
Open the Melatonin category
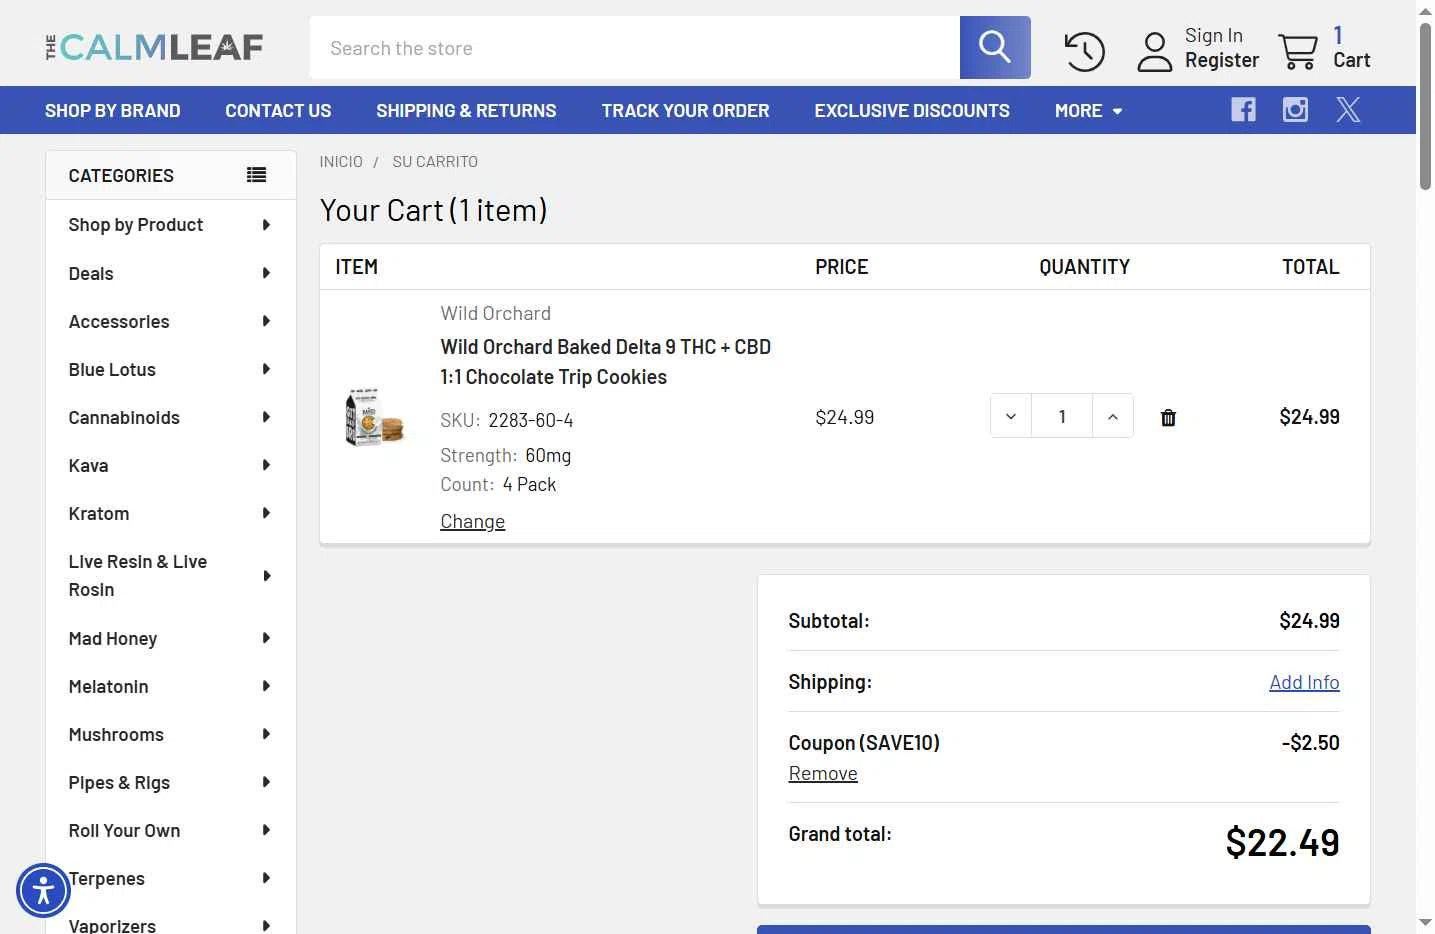pyautogui.click(x=108, y=686)
